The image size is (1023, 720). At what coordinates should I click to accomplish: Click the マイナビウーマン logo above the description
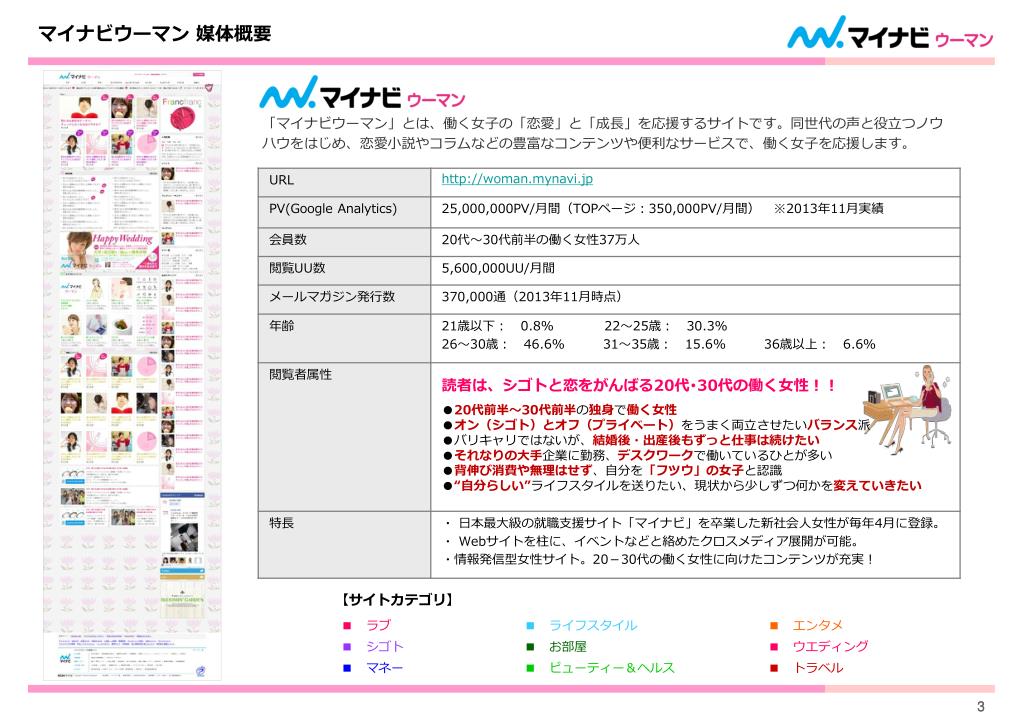(362, 93)
